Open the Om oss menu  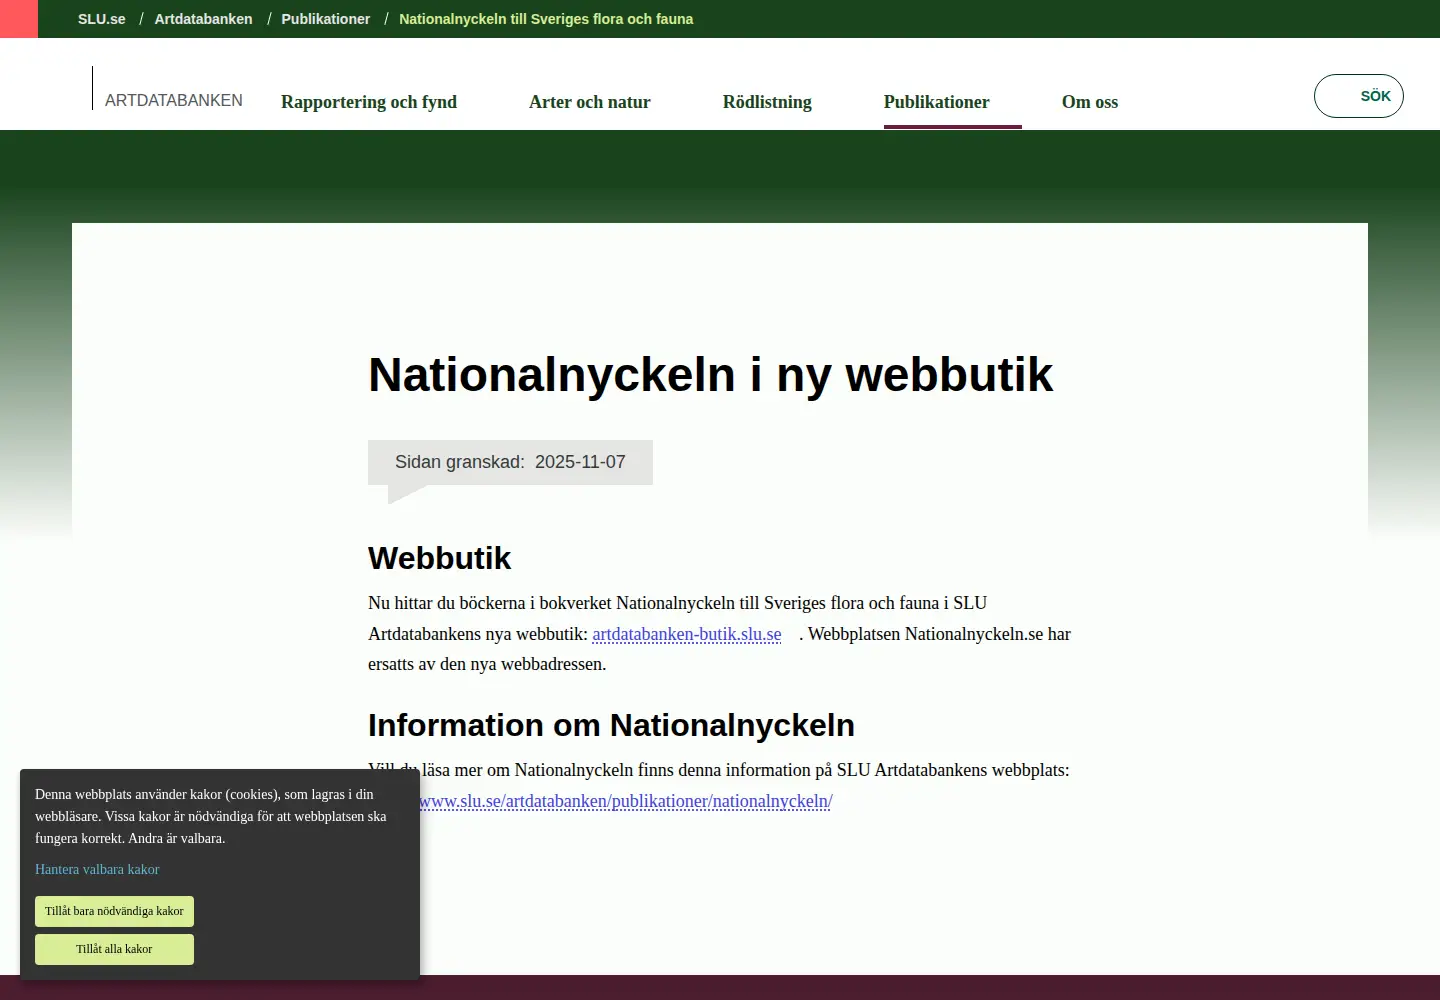[1090, 102]
